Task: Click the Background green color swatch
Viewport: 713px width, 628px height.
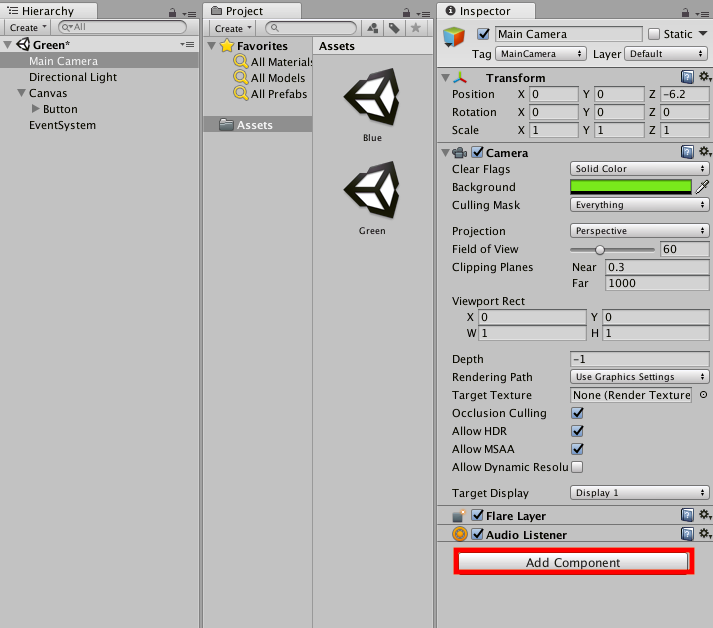Action: [631, 186]
